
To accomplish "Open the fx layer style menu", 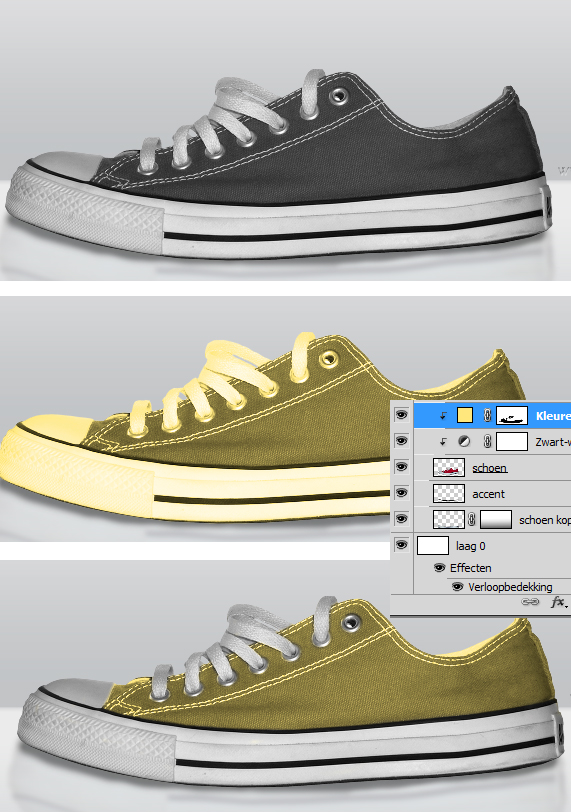I will pyautogui.click(x=558, y=602).
